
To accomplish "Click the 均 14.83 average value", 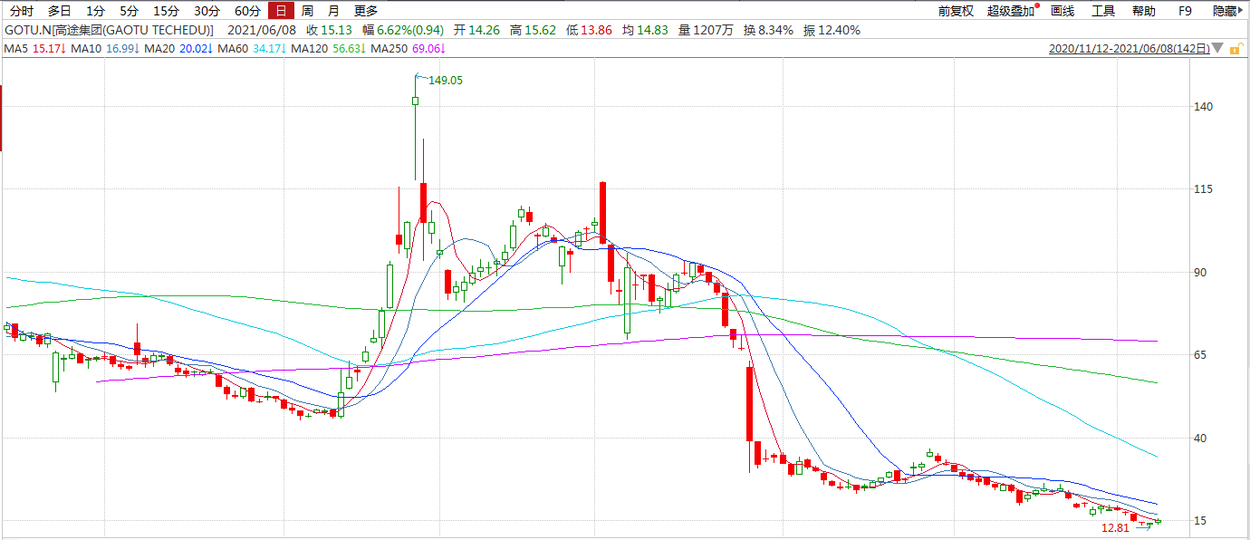I will [645, 30].
